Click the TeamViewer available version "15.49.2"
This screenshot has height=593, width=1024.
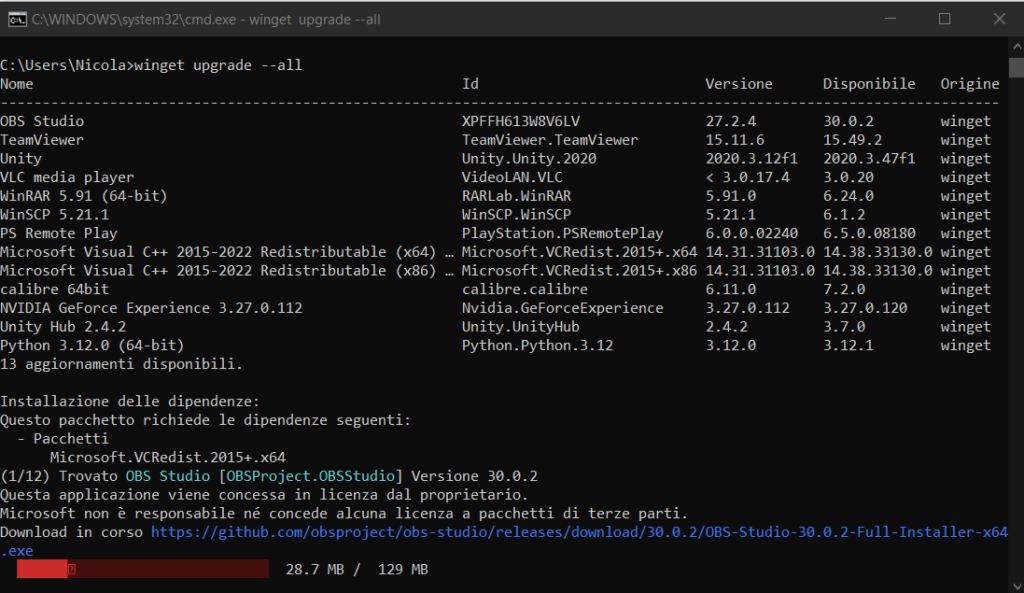(852, 140)
